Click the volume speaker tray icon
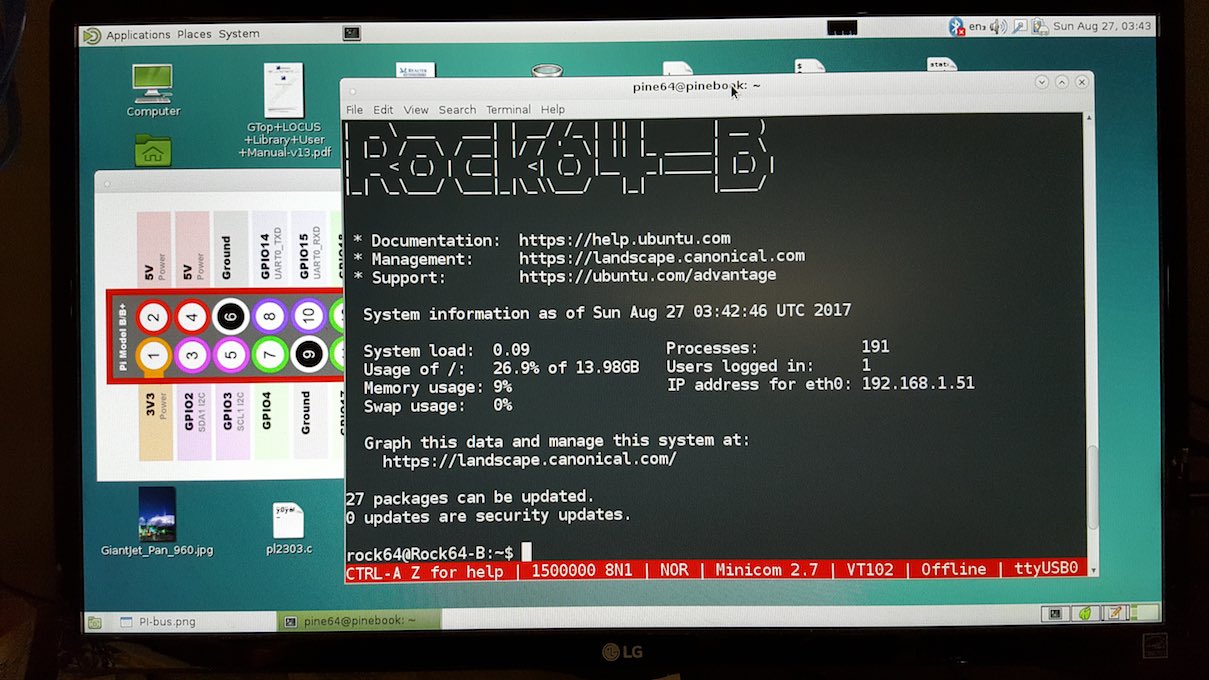 pos(997,26)
